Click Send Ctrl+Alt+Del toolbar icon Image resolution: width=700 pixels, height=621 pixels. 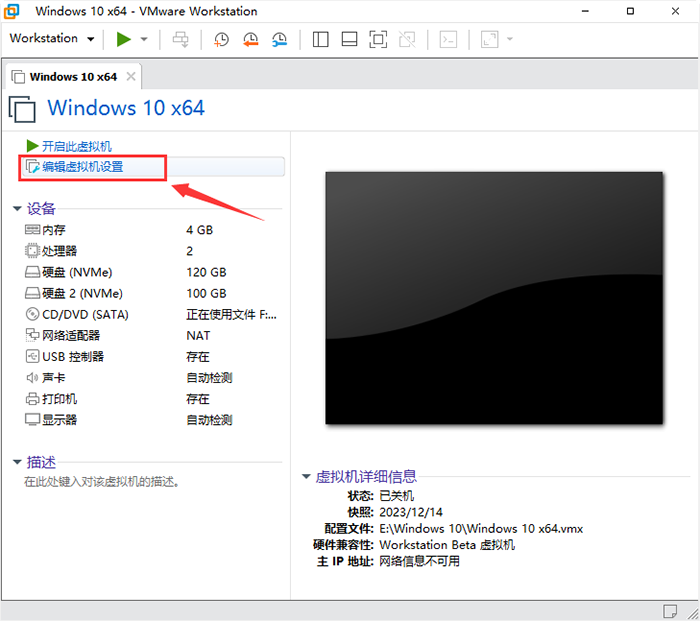click(x=181, y=39)
